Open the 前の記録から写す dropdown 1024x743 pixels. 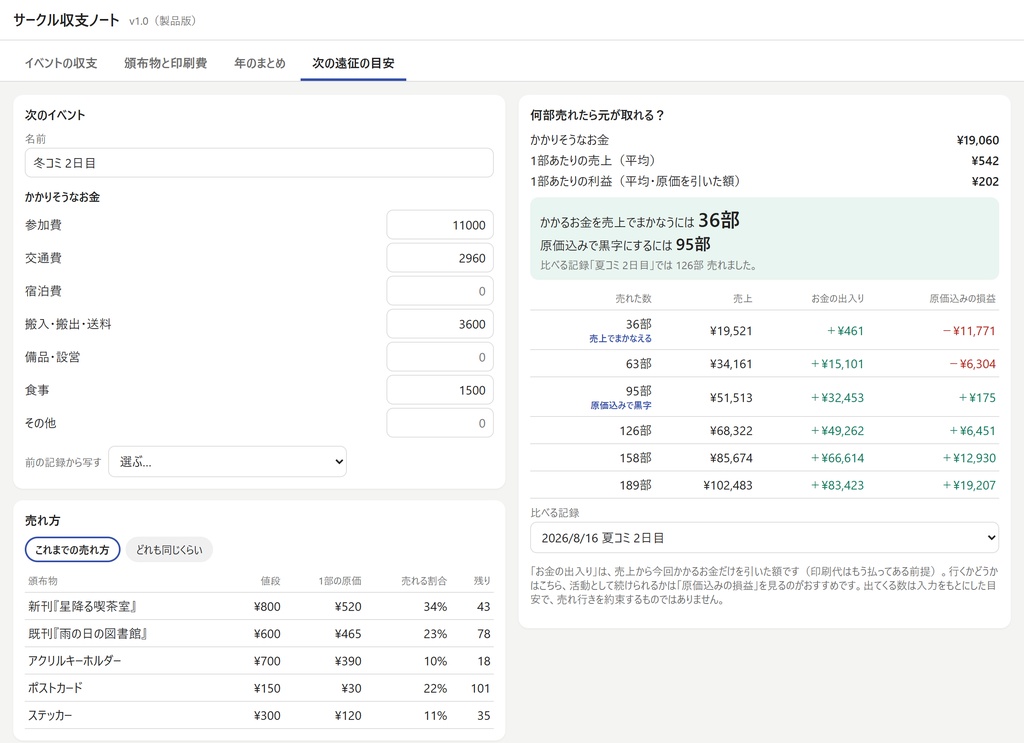click(227, 462)
